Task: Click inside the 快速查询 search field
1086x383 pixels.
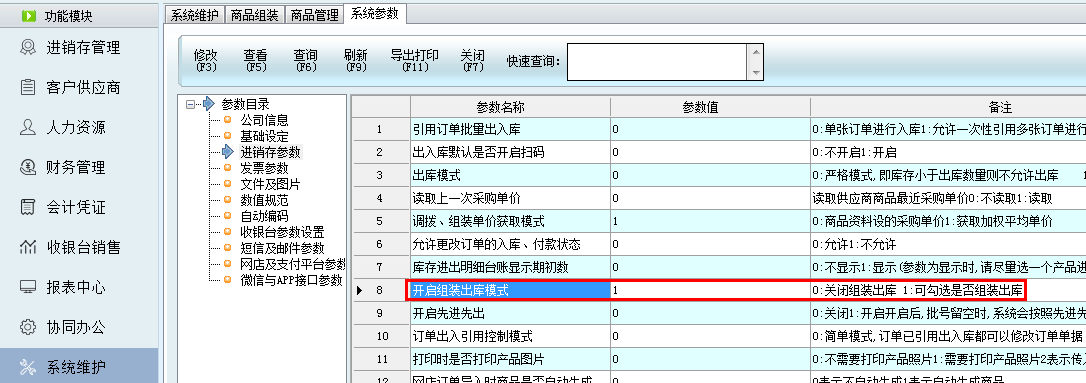Action: tap(657, 62)
